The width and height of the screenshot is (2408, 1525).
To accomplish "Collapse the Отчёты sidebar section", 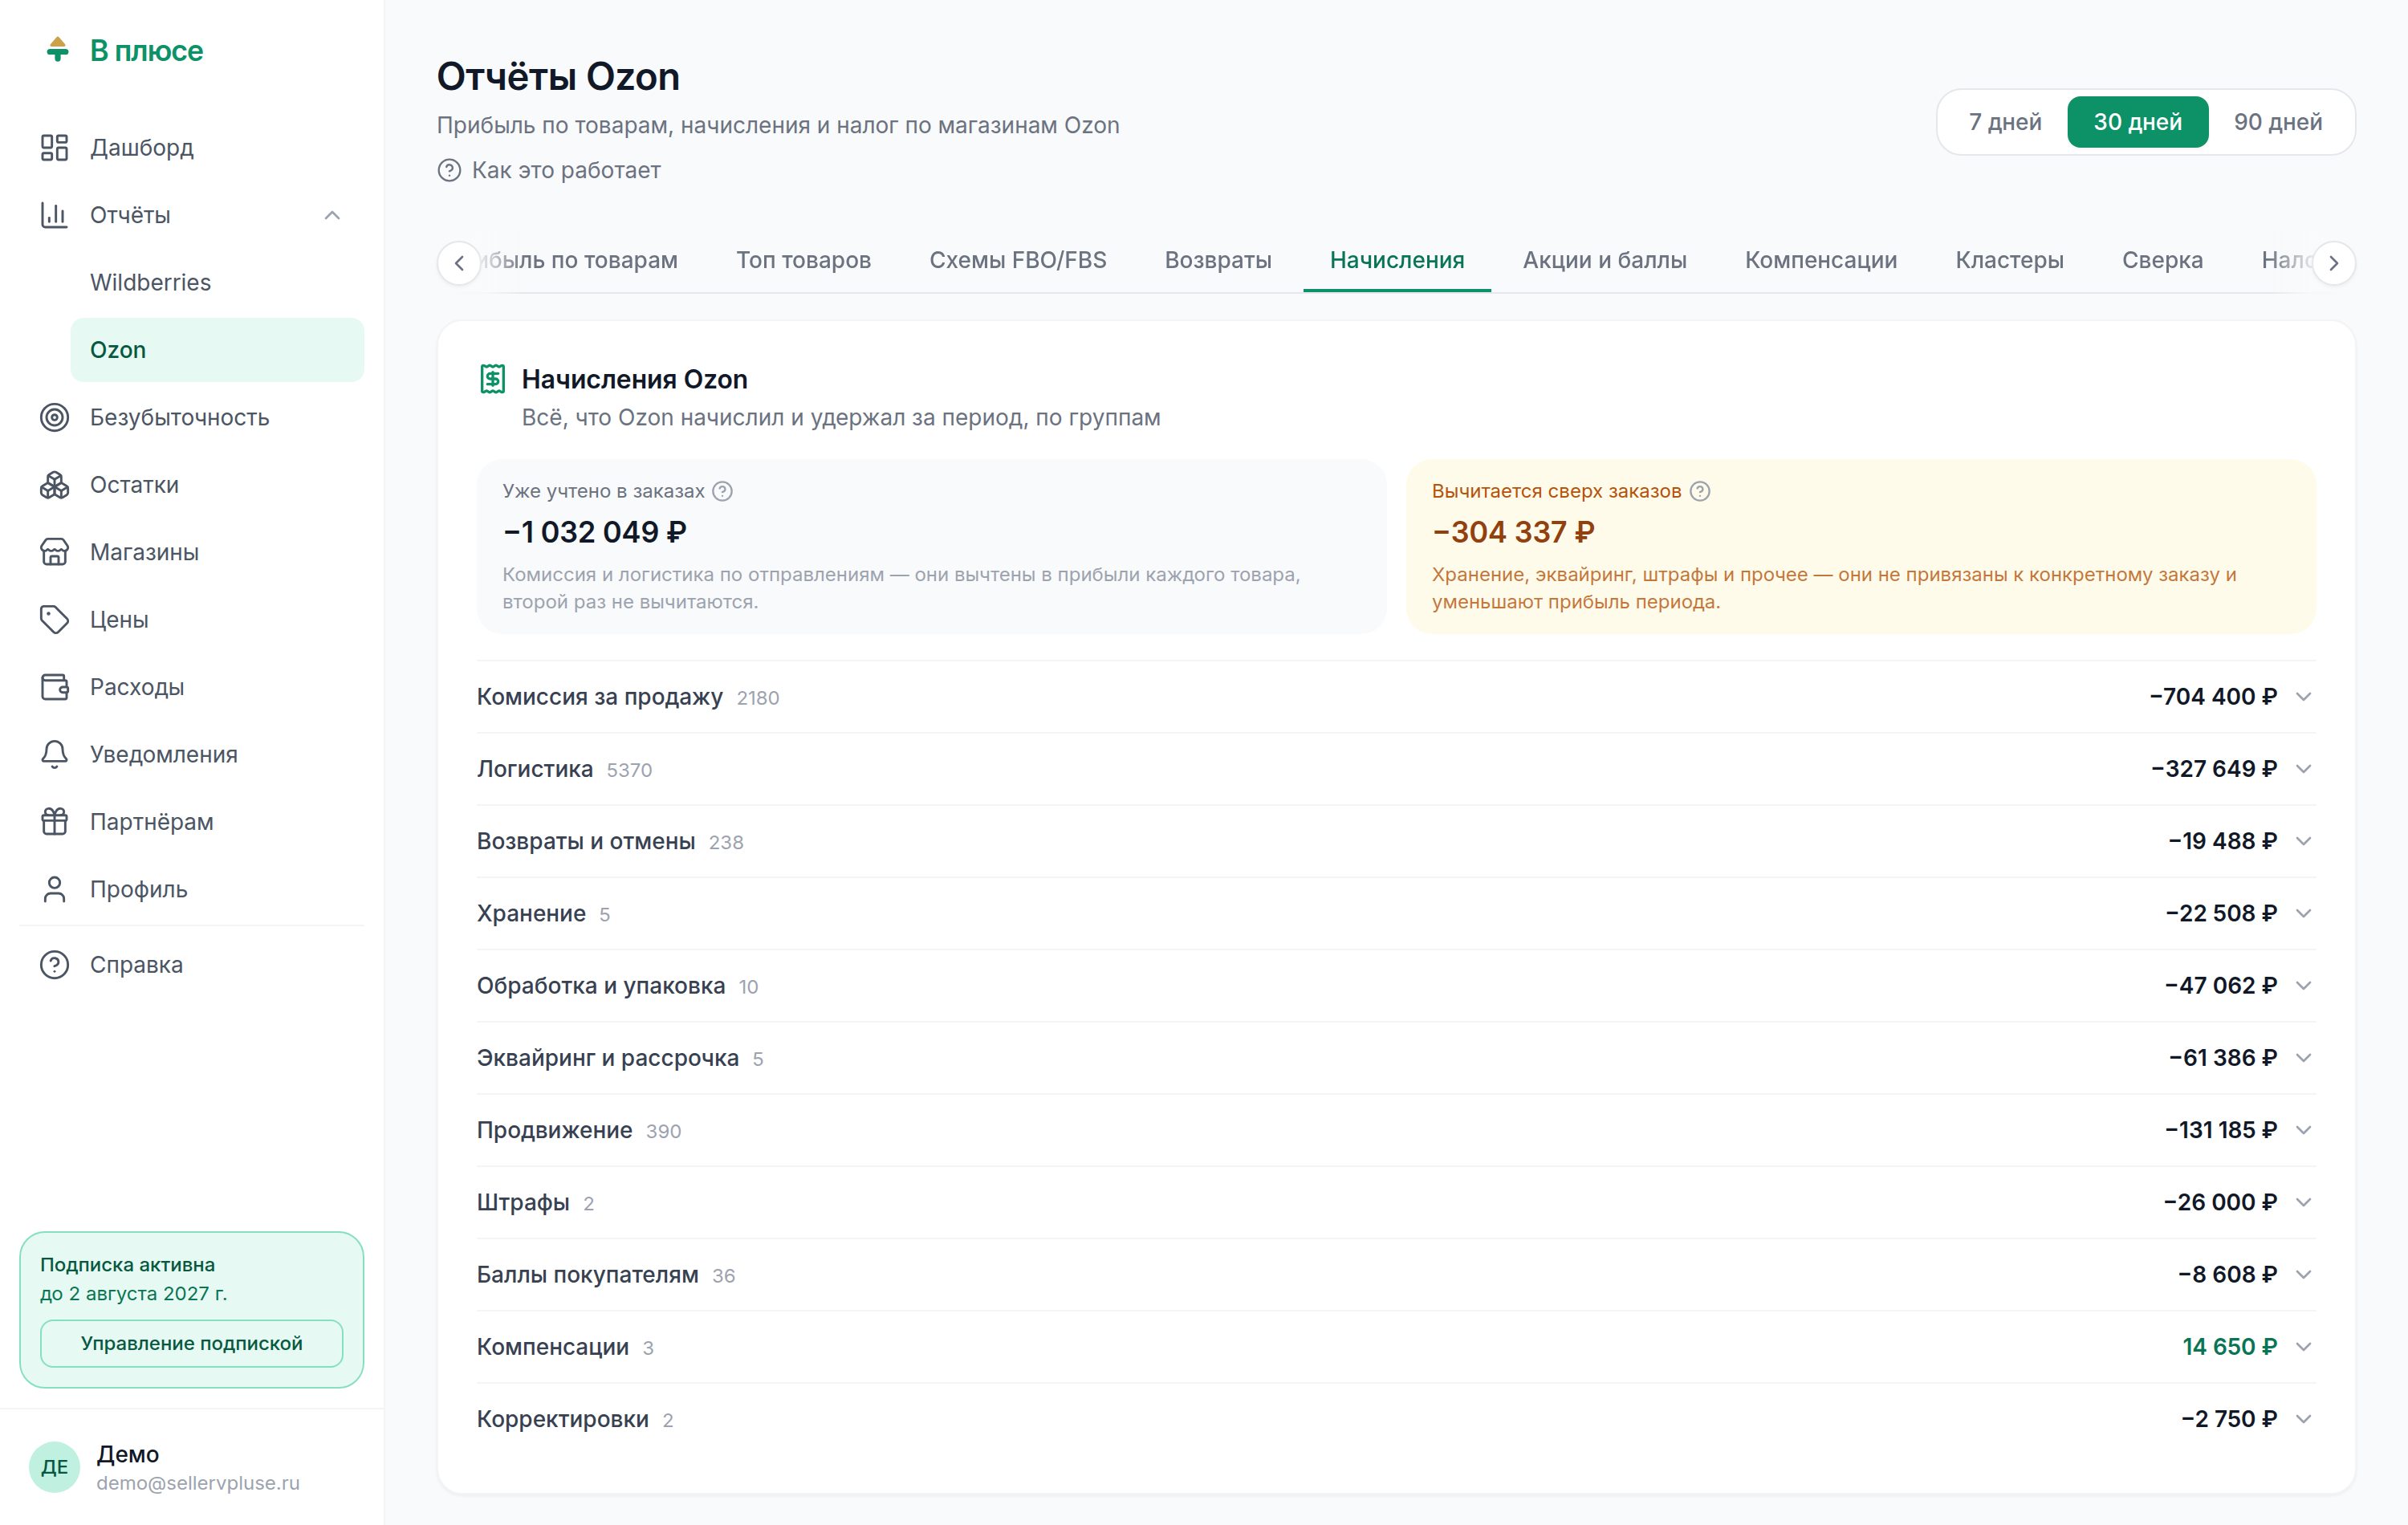I will (332, 215).
